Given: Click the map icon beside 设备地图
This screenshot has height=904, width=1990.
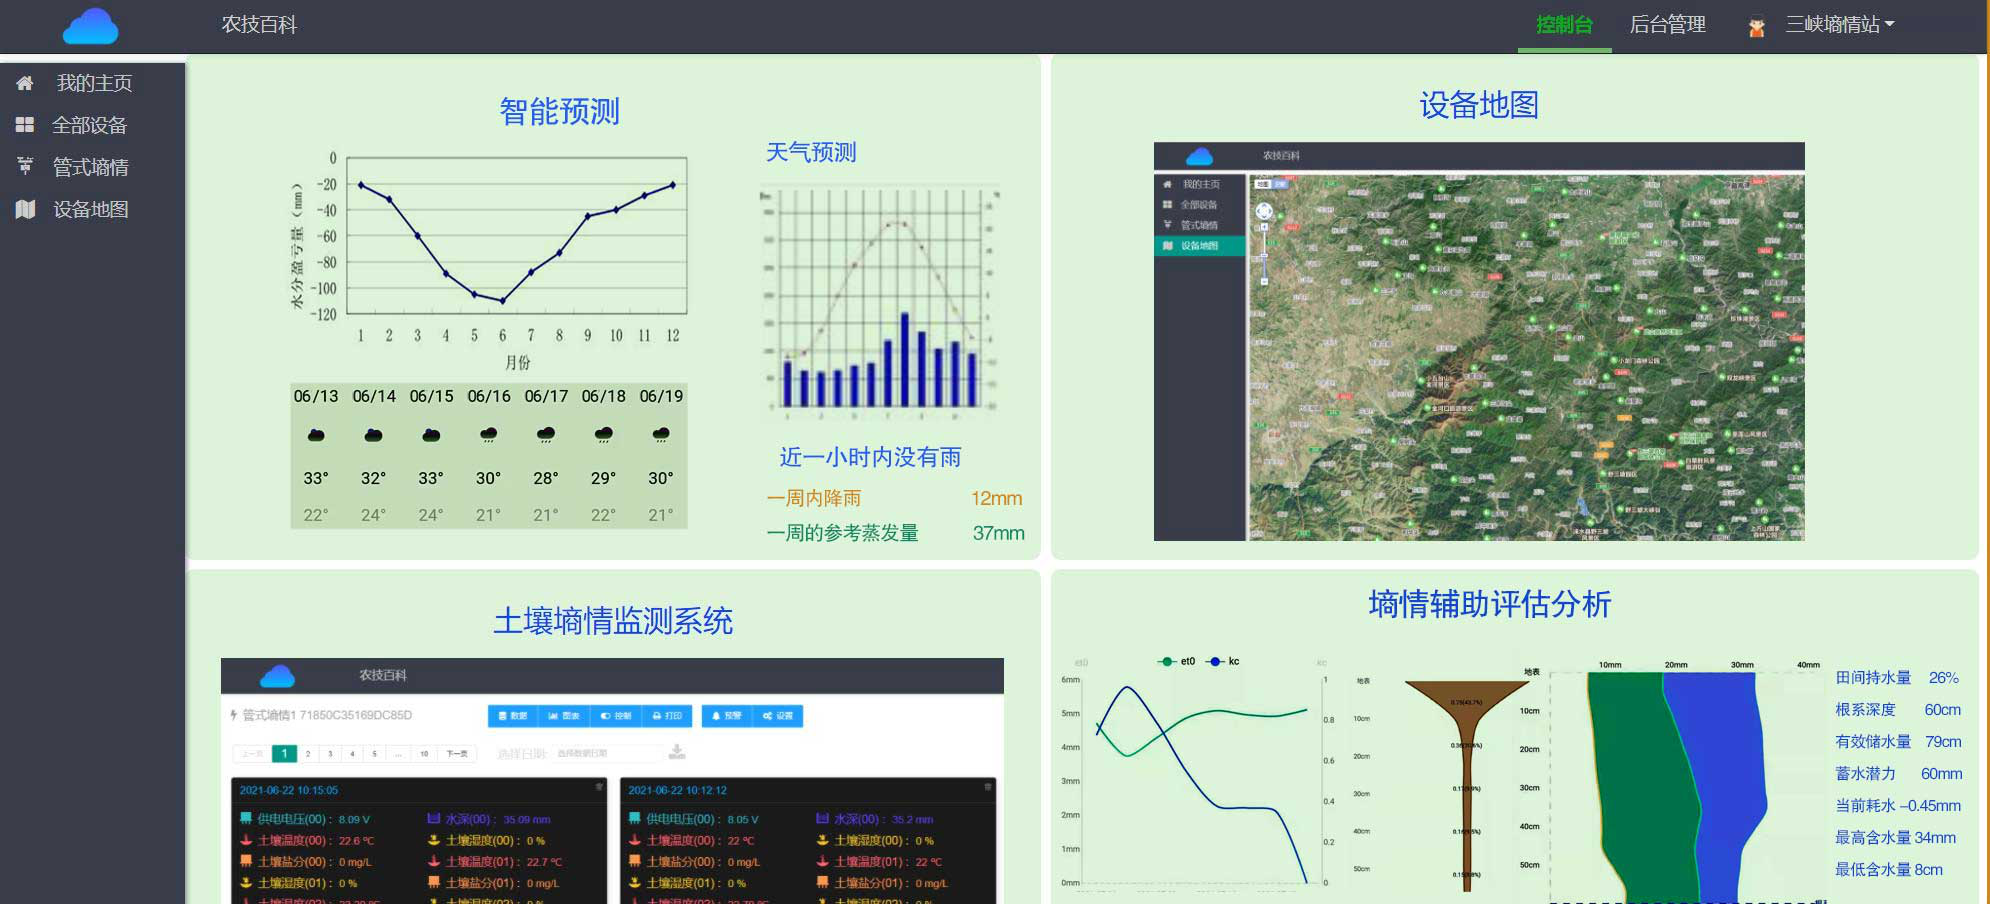Looking at the screenshot, I should coord(25,209).
